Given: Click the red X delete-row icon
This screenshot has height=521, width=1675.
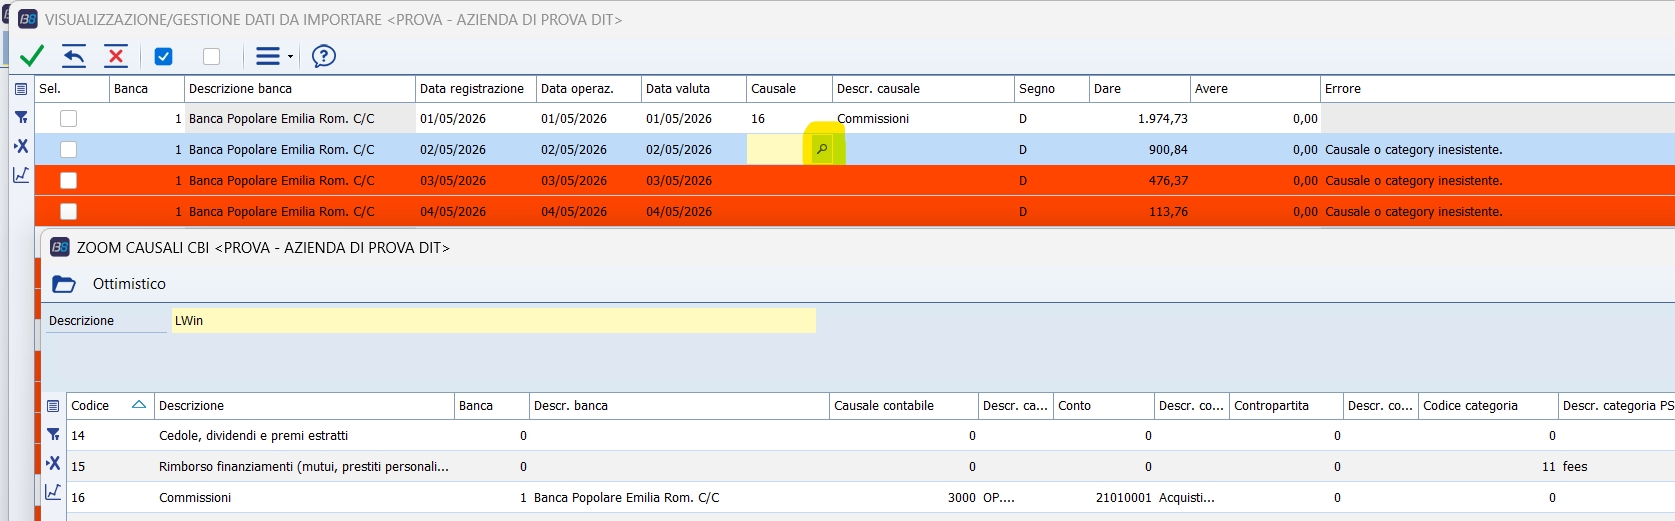Looking at the screenshot, I should 116,56.
